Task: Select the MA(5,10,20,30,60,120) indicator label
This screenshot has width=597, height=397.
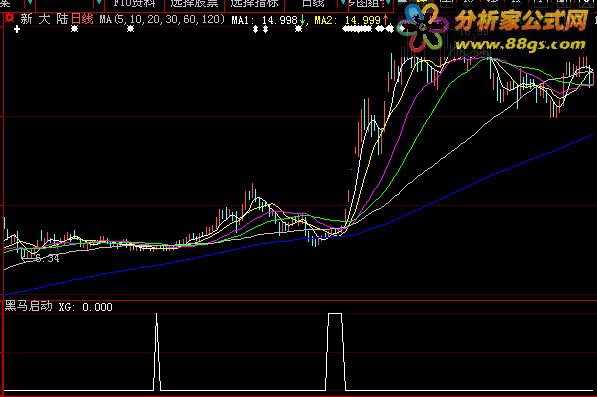Action: [x=163, y=19]
